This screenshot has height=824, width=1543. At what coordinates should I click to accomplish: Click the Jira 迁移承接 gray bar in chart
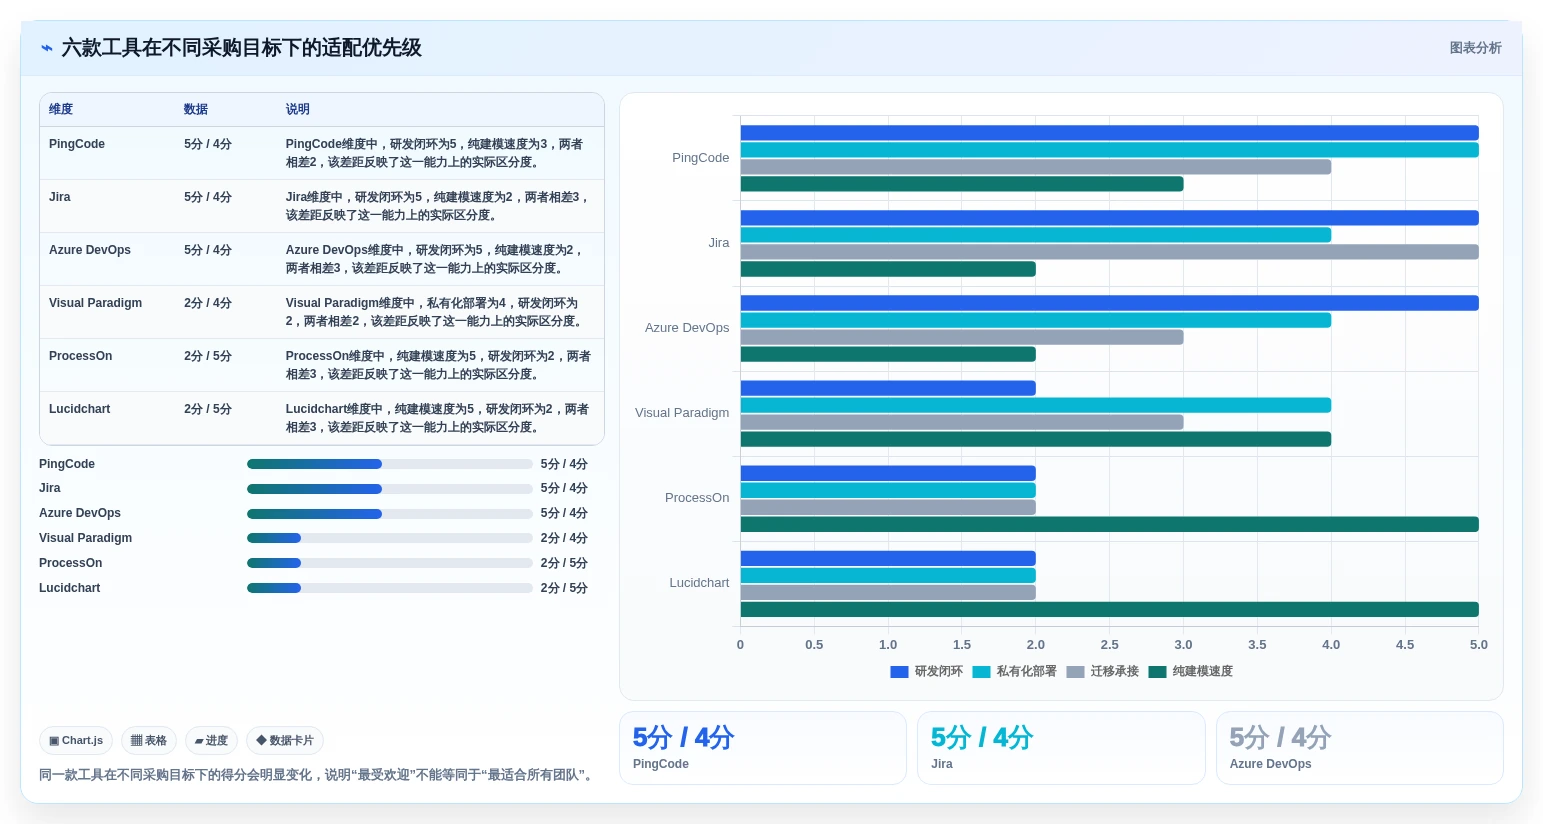(x=1109, y=252)
